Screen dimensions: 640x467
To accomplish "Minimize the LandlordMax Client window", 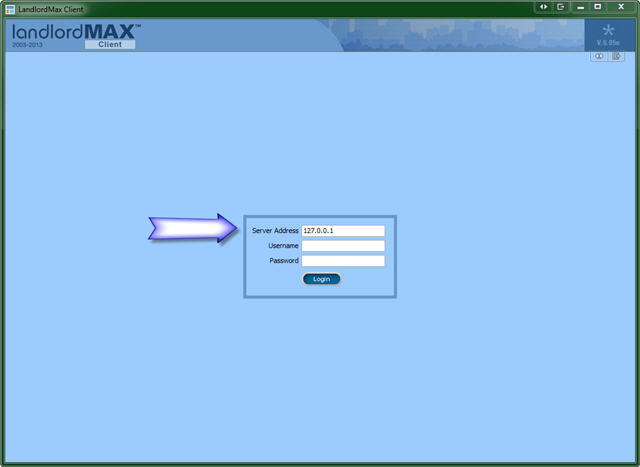I will (x=580, y=7).
